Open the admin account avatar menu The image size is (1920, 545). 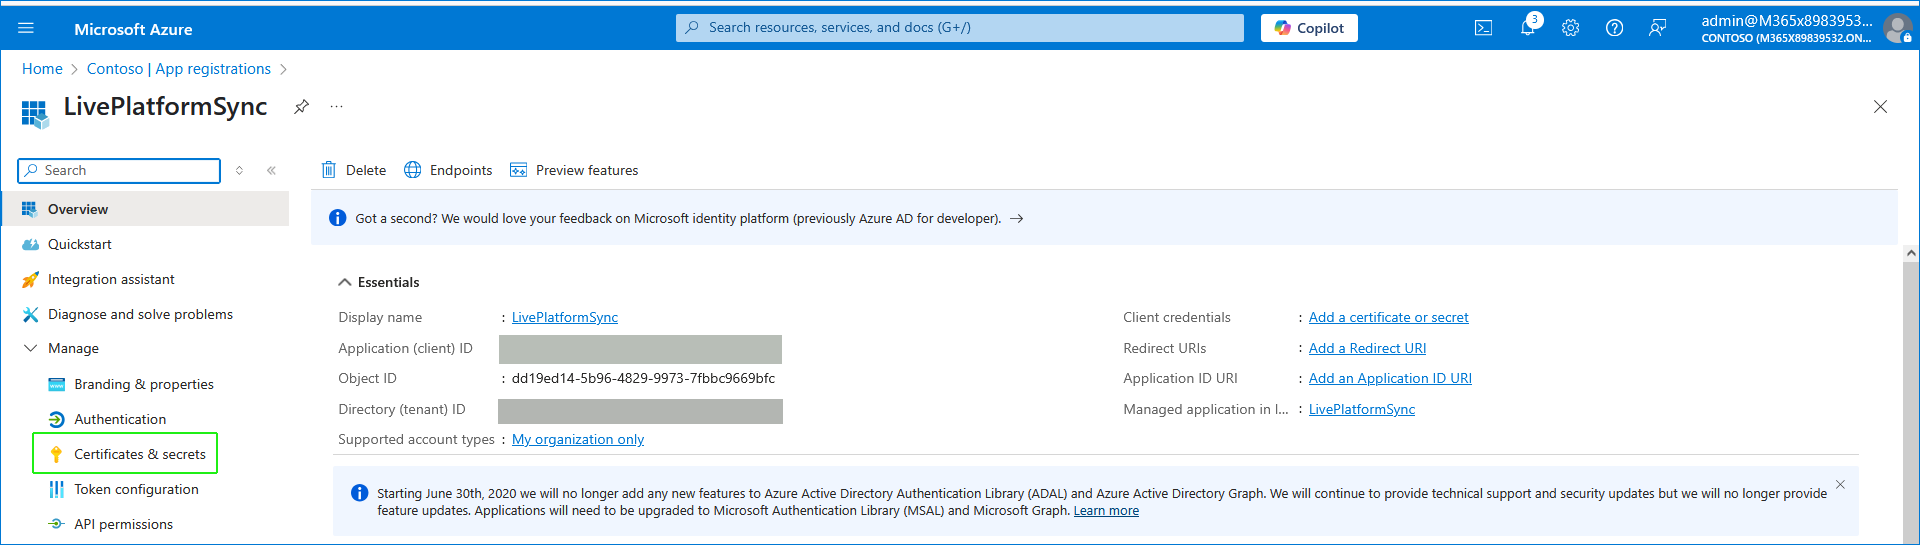(1896, 28)
